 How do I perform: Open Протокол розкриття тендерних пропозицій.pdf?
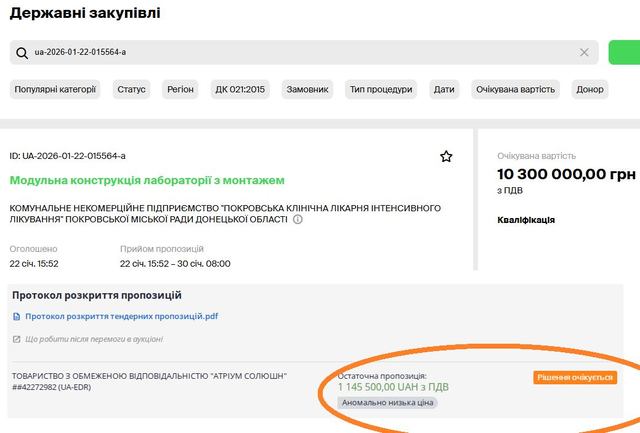(122, 317)
